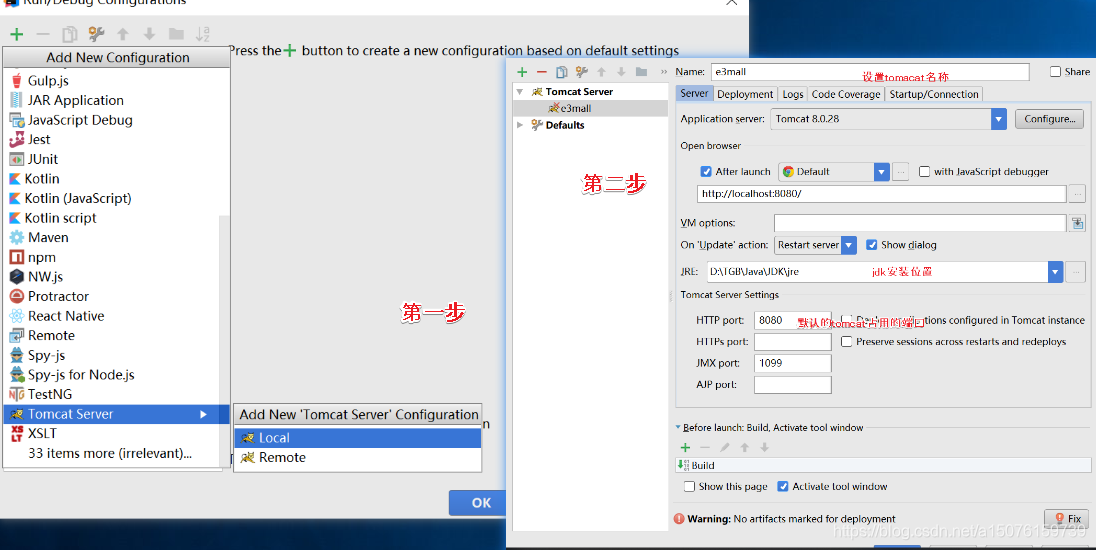Click the VM options field
This screenshot has width=1096, height=550.
pos(920,223)
